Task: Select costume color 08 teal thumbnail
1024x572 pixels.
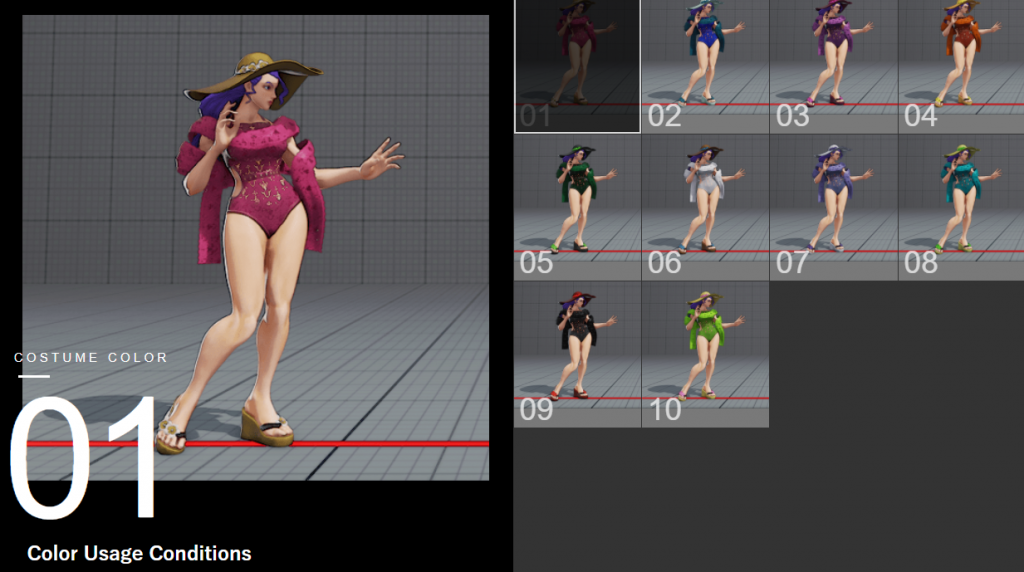Action: coord(961,208)
